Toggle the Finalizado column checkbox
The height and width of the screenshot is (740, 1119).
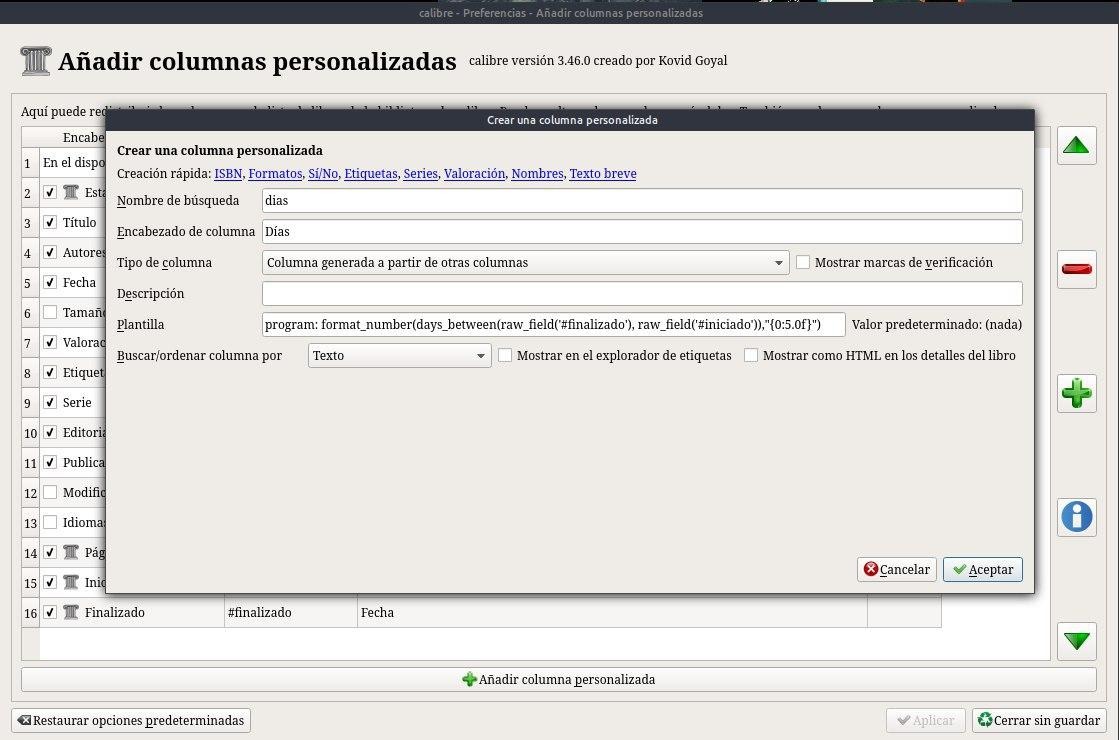(x=50, y=612)
